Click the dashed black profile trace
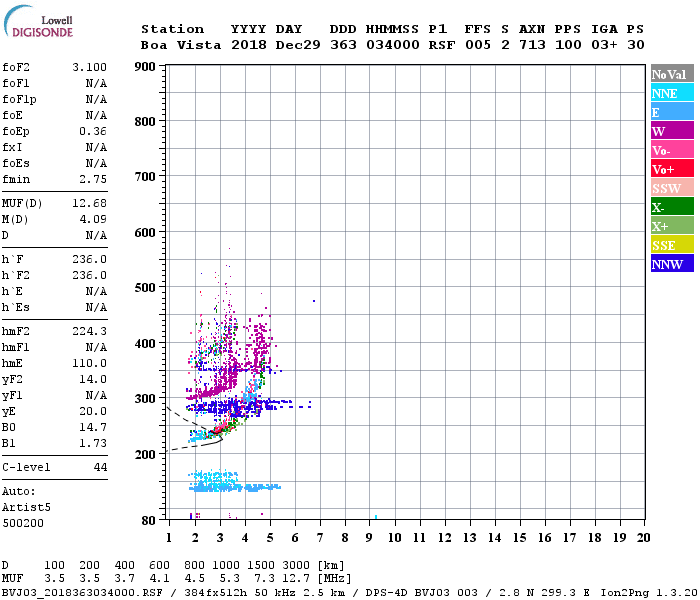This screenshot has width=700, height=600. click(195, 431)
